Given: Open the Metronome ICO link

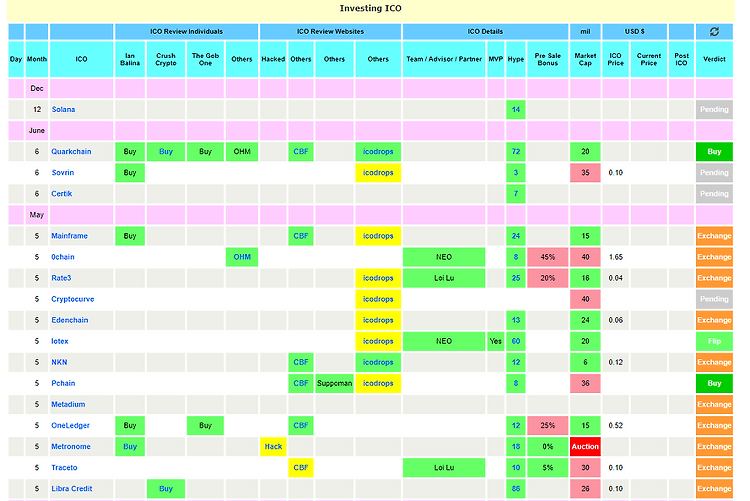Looking at the screenshot, I should pyautogui.click(x=71, y=446).
